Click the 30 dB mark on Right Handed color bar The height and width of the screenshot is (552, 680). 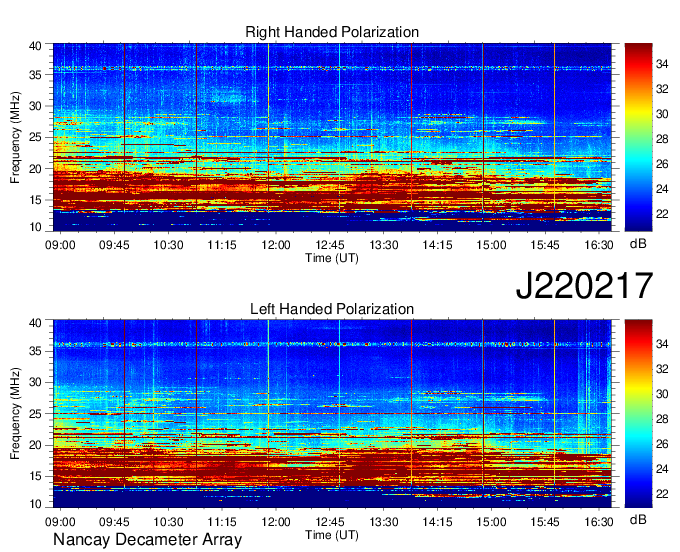coord(662,114)
